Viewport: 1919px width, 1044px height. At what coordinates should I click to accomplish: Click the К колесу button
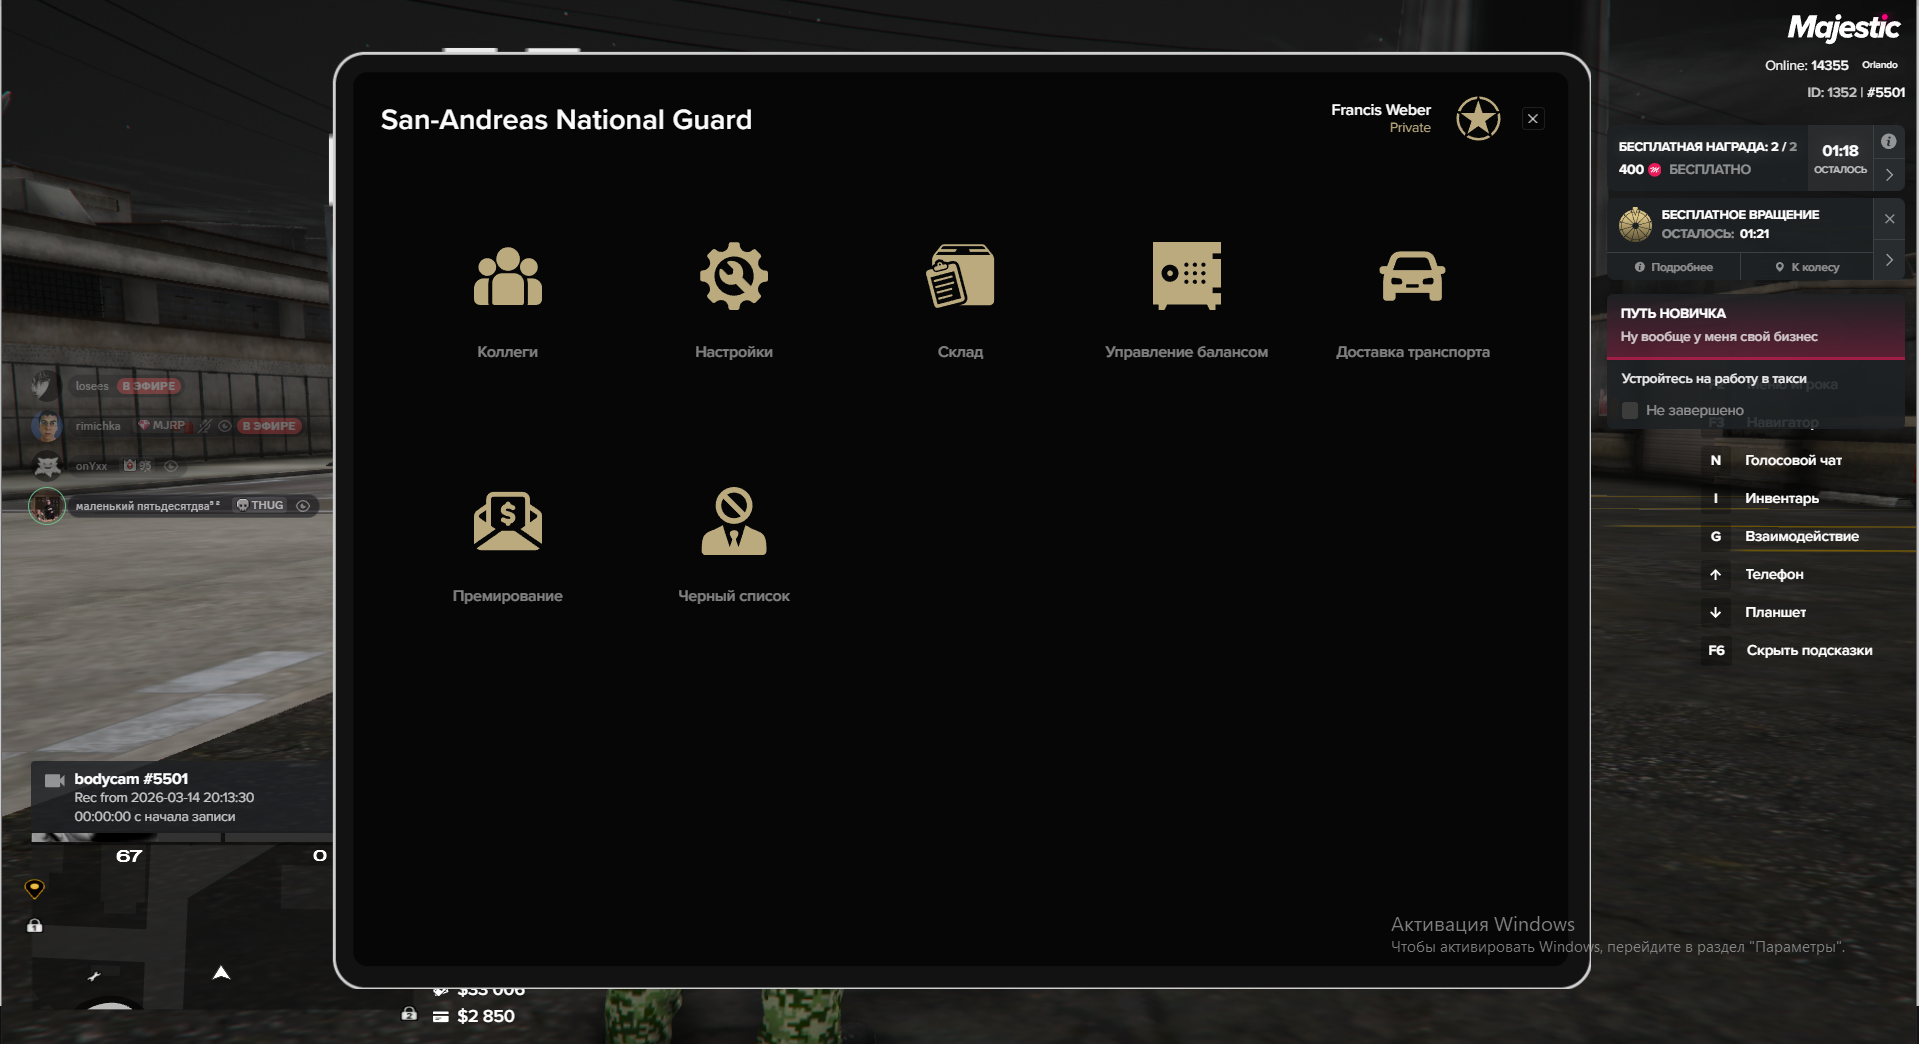pos(1807,267)
